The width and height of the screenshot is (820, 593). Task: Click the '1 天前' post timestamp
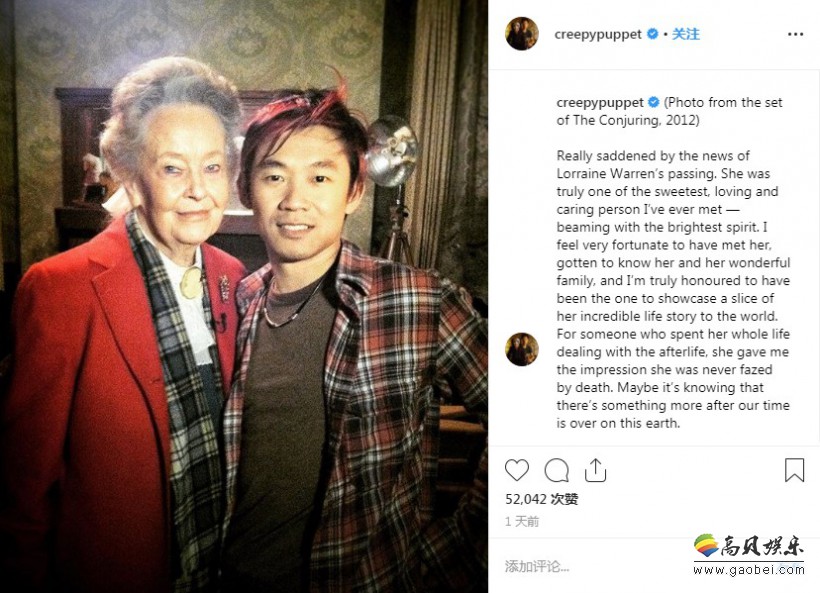pos(522,521)
